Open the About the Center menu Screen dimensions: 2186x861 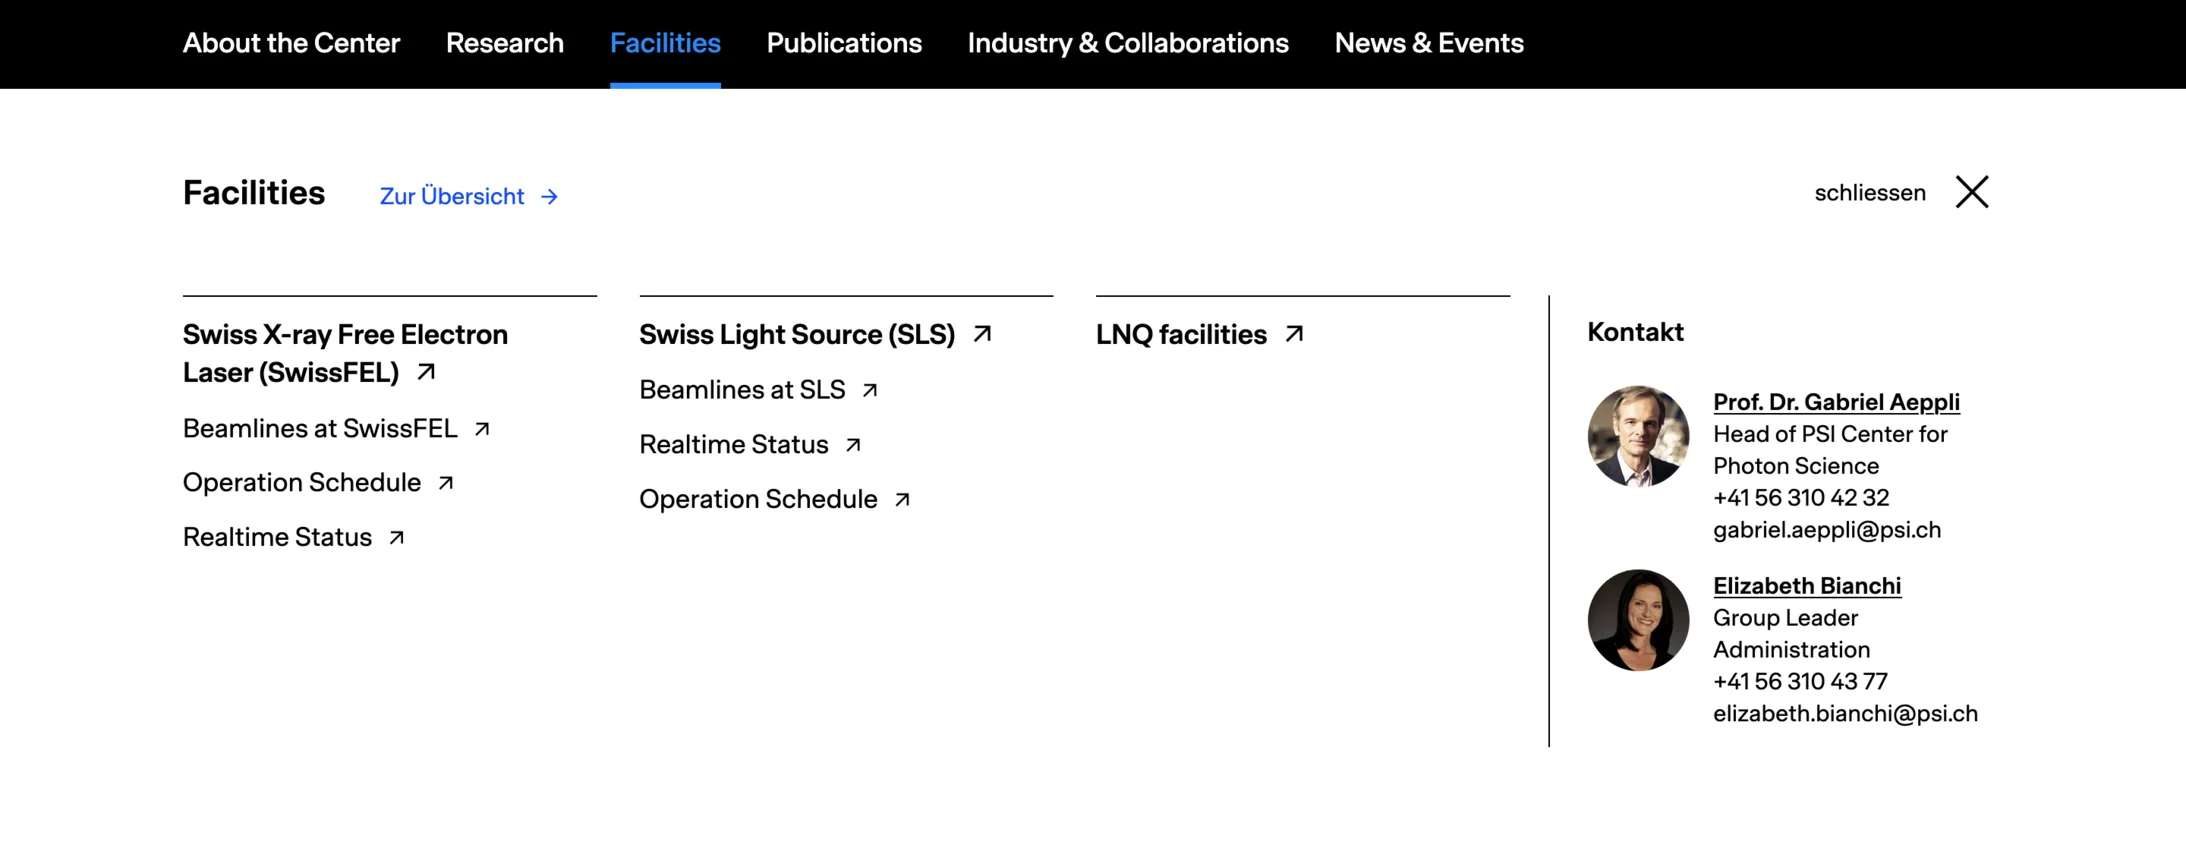[x=291, y=43]
